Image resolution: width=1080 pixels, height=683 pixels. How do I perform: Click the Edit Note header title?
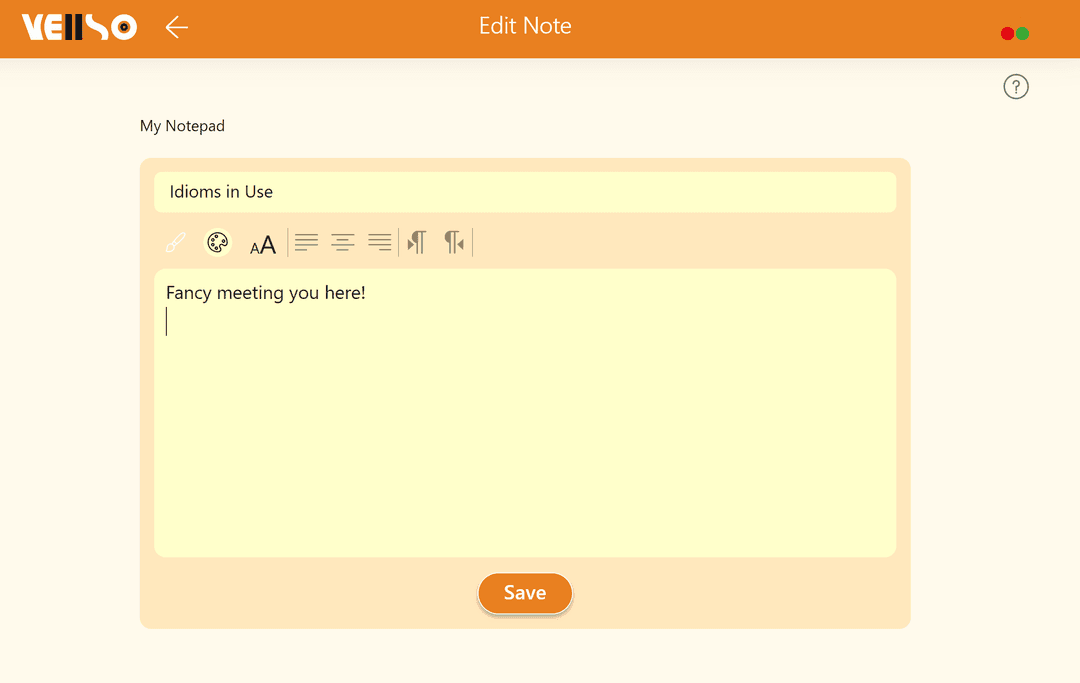click(525, 26)
